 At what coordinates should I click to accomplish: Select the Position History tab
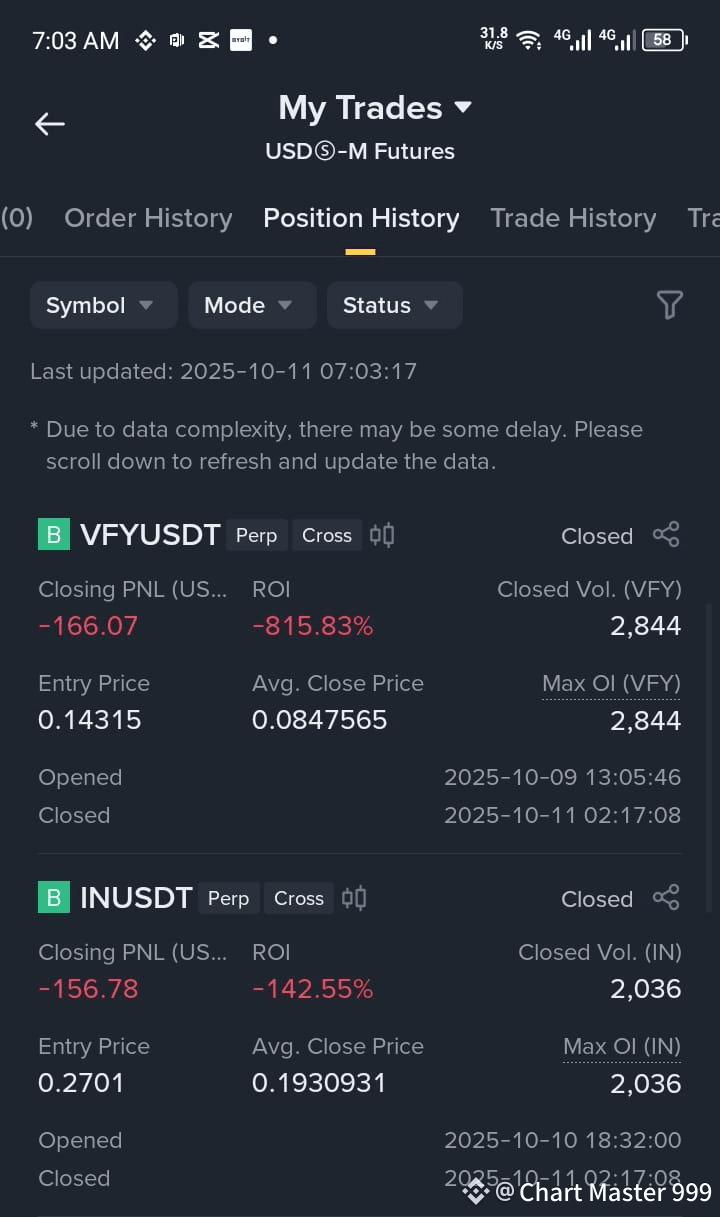coord(361,218)
